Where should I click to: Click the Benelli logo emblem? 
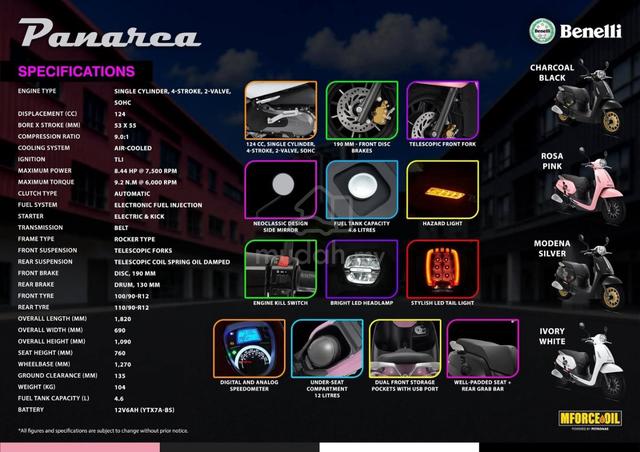[x=542, y=31]
